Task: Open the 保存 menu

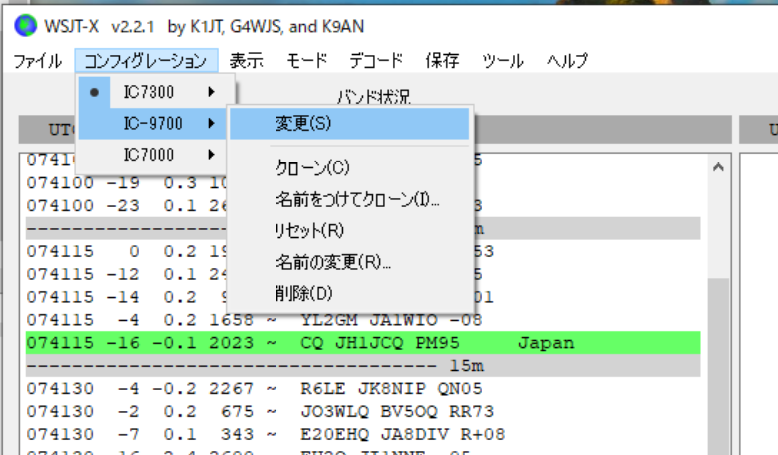Action: click(442, 61)
